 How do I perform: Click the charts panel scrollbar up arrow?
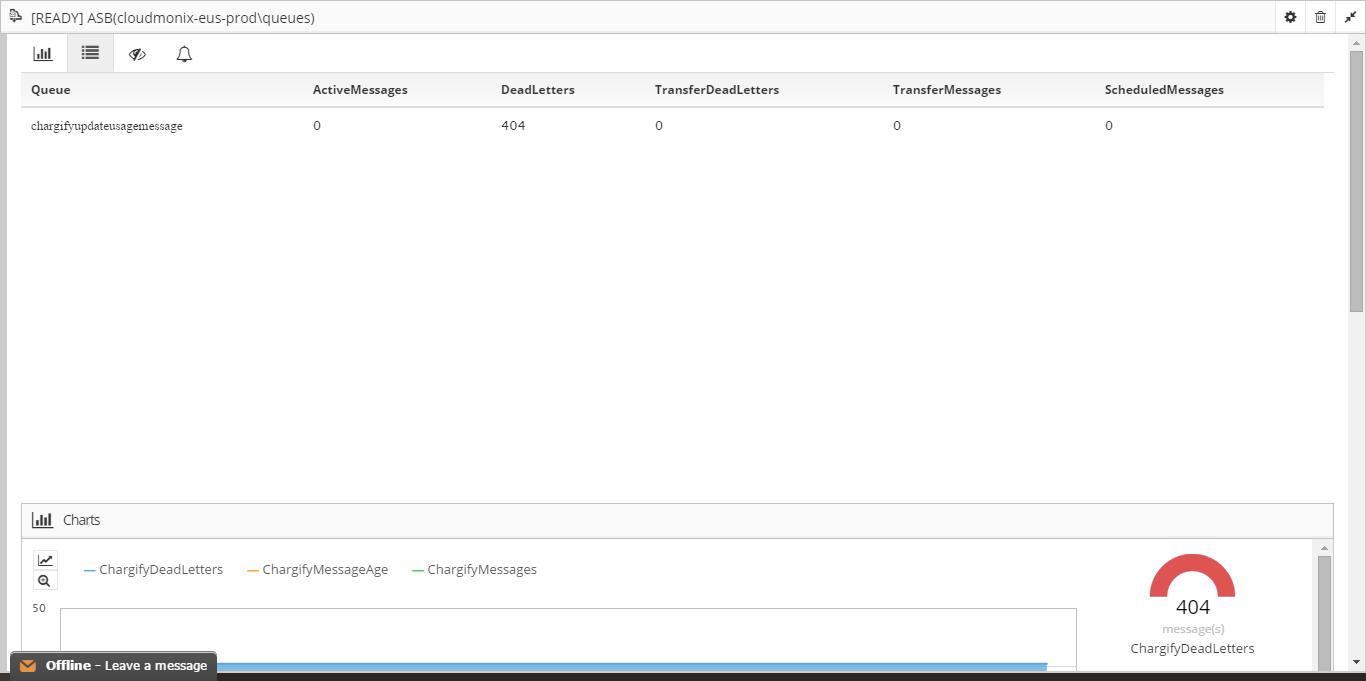1324,548
